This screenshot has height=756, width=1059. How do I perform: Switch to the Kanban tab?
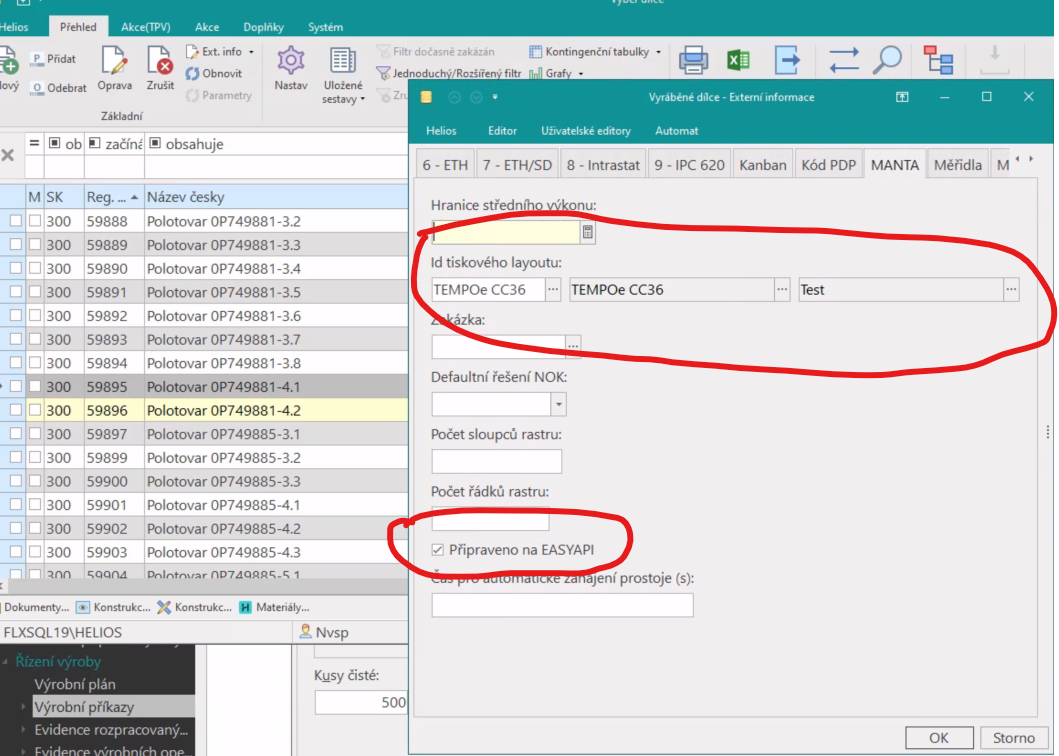coord(763,165)
